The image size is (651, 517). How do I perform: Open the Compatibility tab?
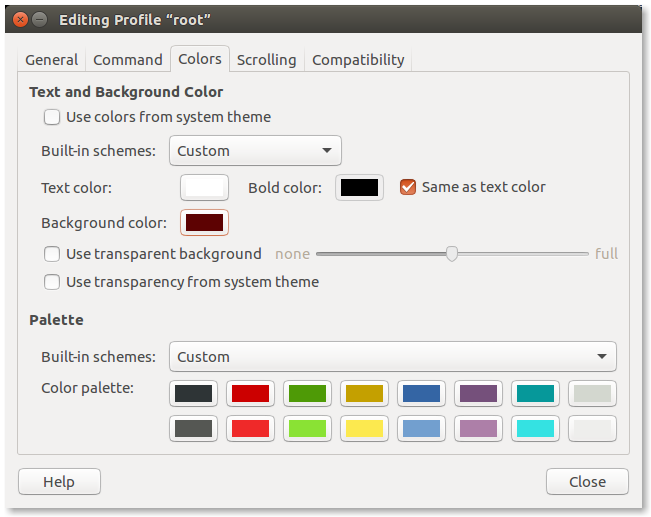(x=358, y=60)
